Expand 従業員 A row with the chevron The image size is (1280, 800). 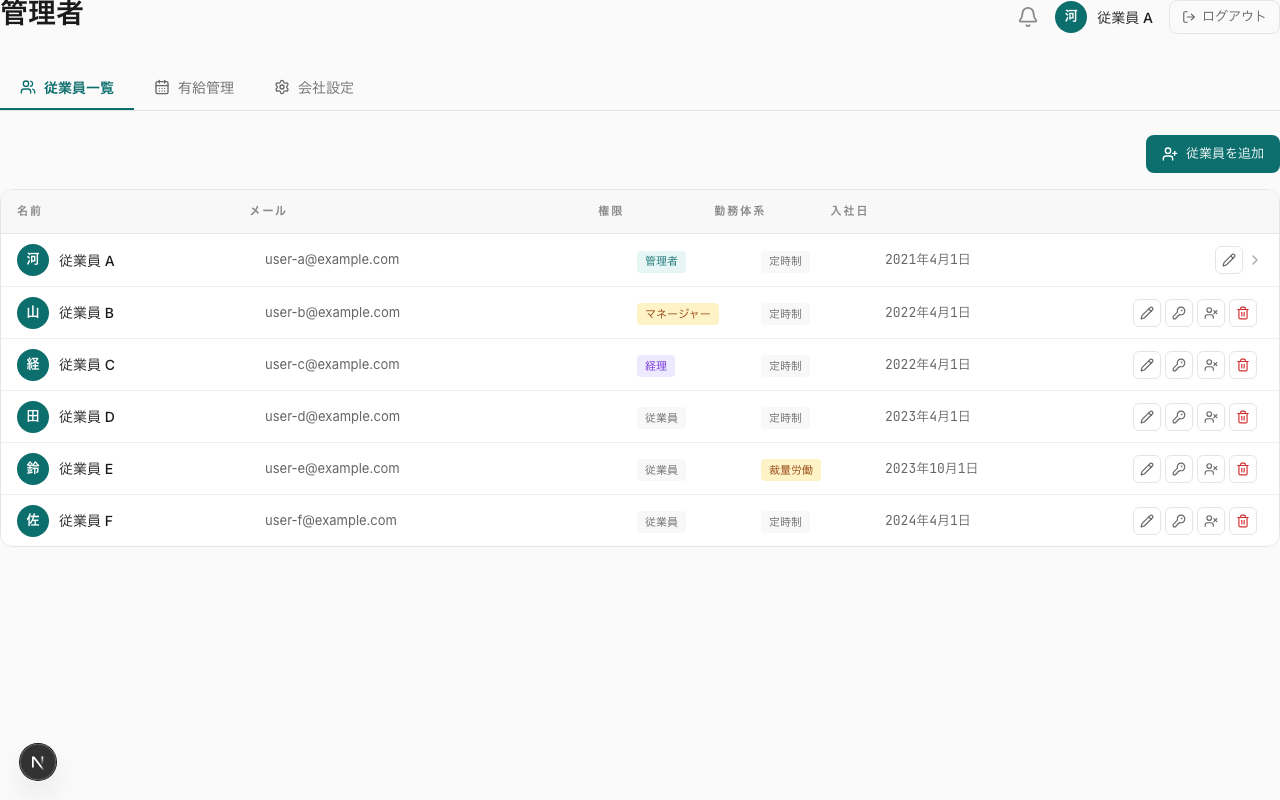(x=1255, y=260)
